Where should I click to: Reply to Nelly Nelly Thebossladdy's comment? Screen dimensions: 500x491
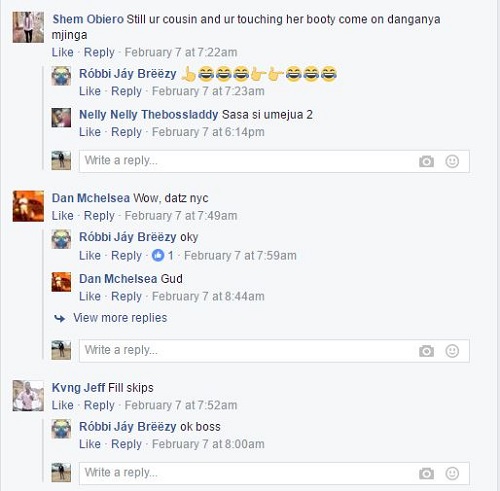click(126, 132)
